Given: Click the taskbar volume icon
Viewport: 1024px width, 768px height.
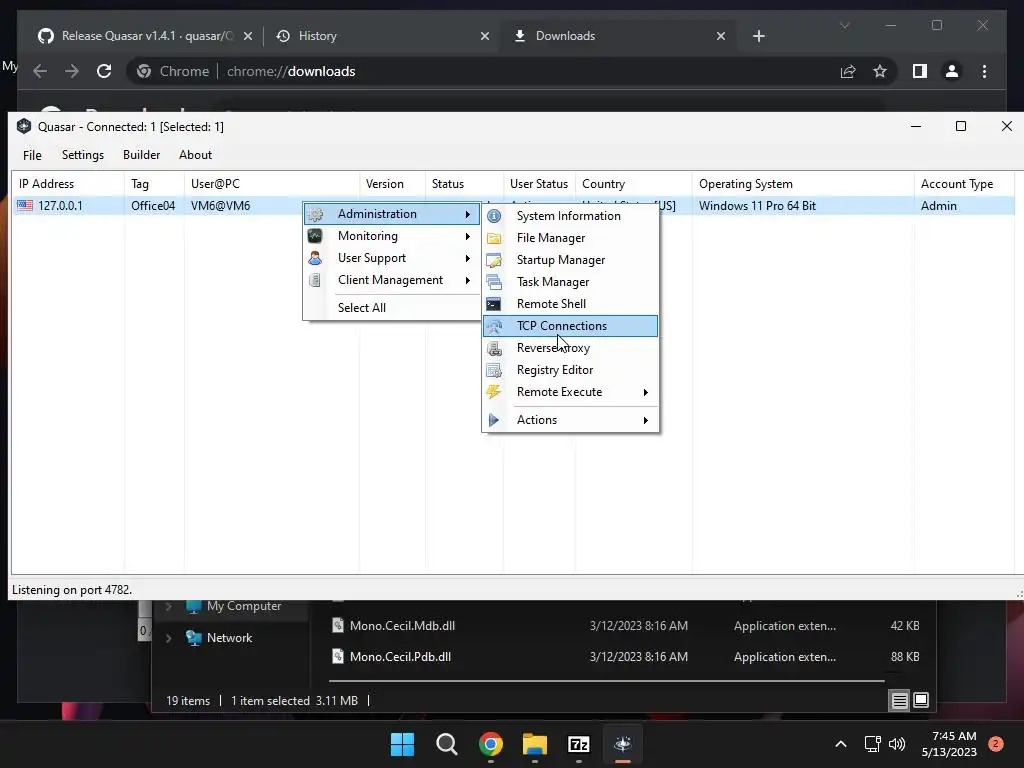Looking at the screenshot, I should click(897, 744).
